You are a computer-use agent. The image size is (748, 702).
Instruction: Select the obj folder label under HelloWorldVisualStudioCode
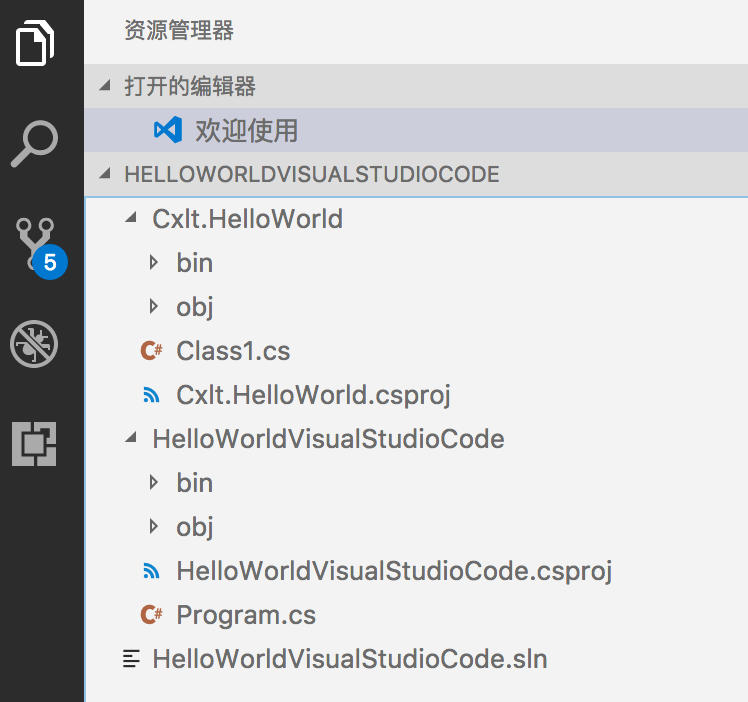coord(195,527)
